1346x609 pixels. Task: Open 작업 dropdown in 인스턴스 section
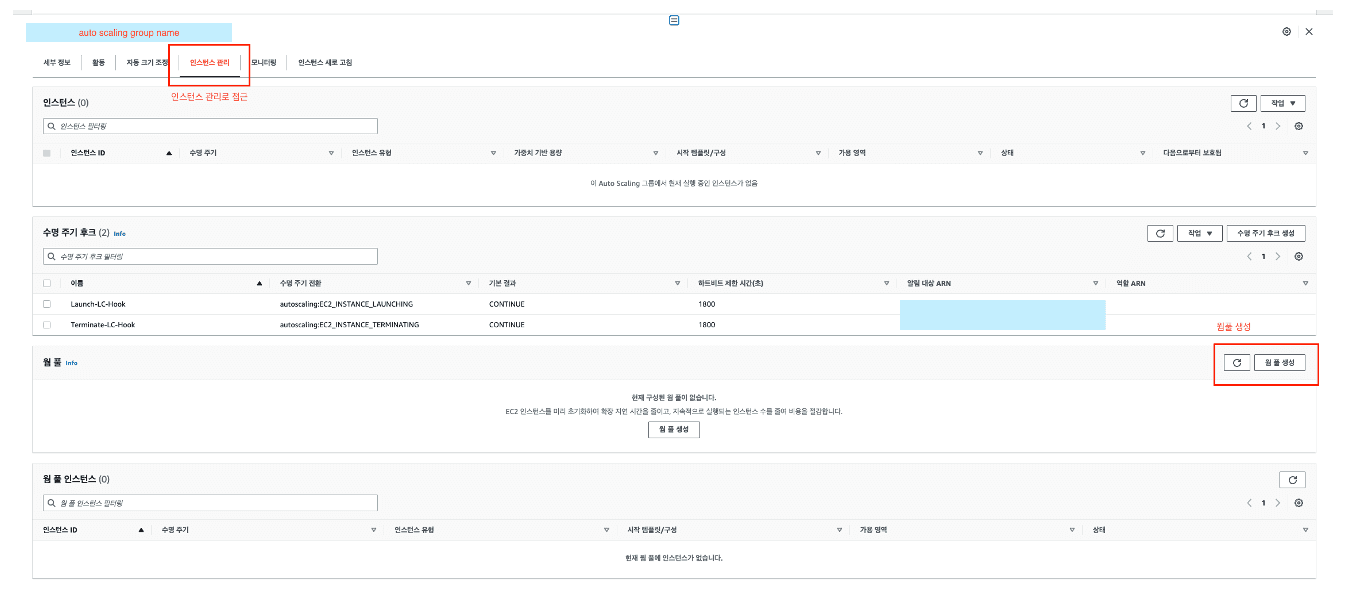1282,103
